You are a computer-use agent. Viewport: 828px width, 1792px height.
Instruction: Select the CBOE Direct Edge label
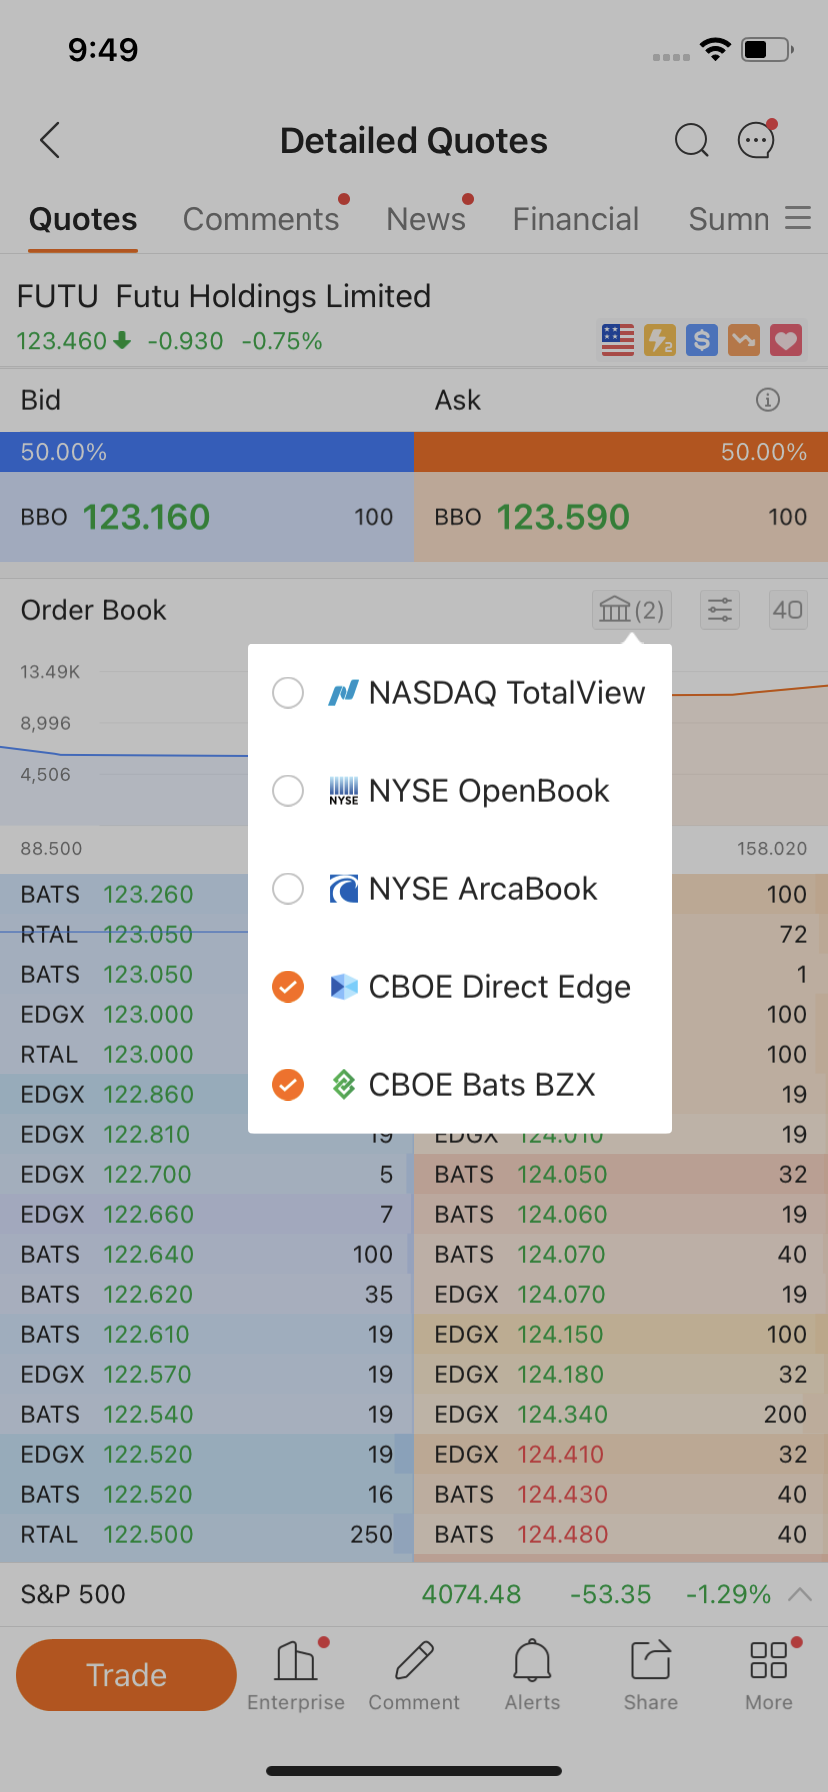point(500,986)
